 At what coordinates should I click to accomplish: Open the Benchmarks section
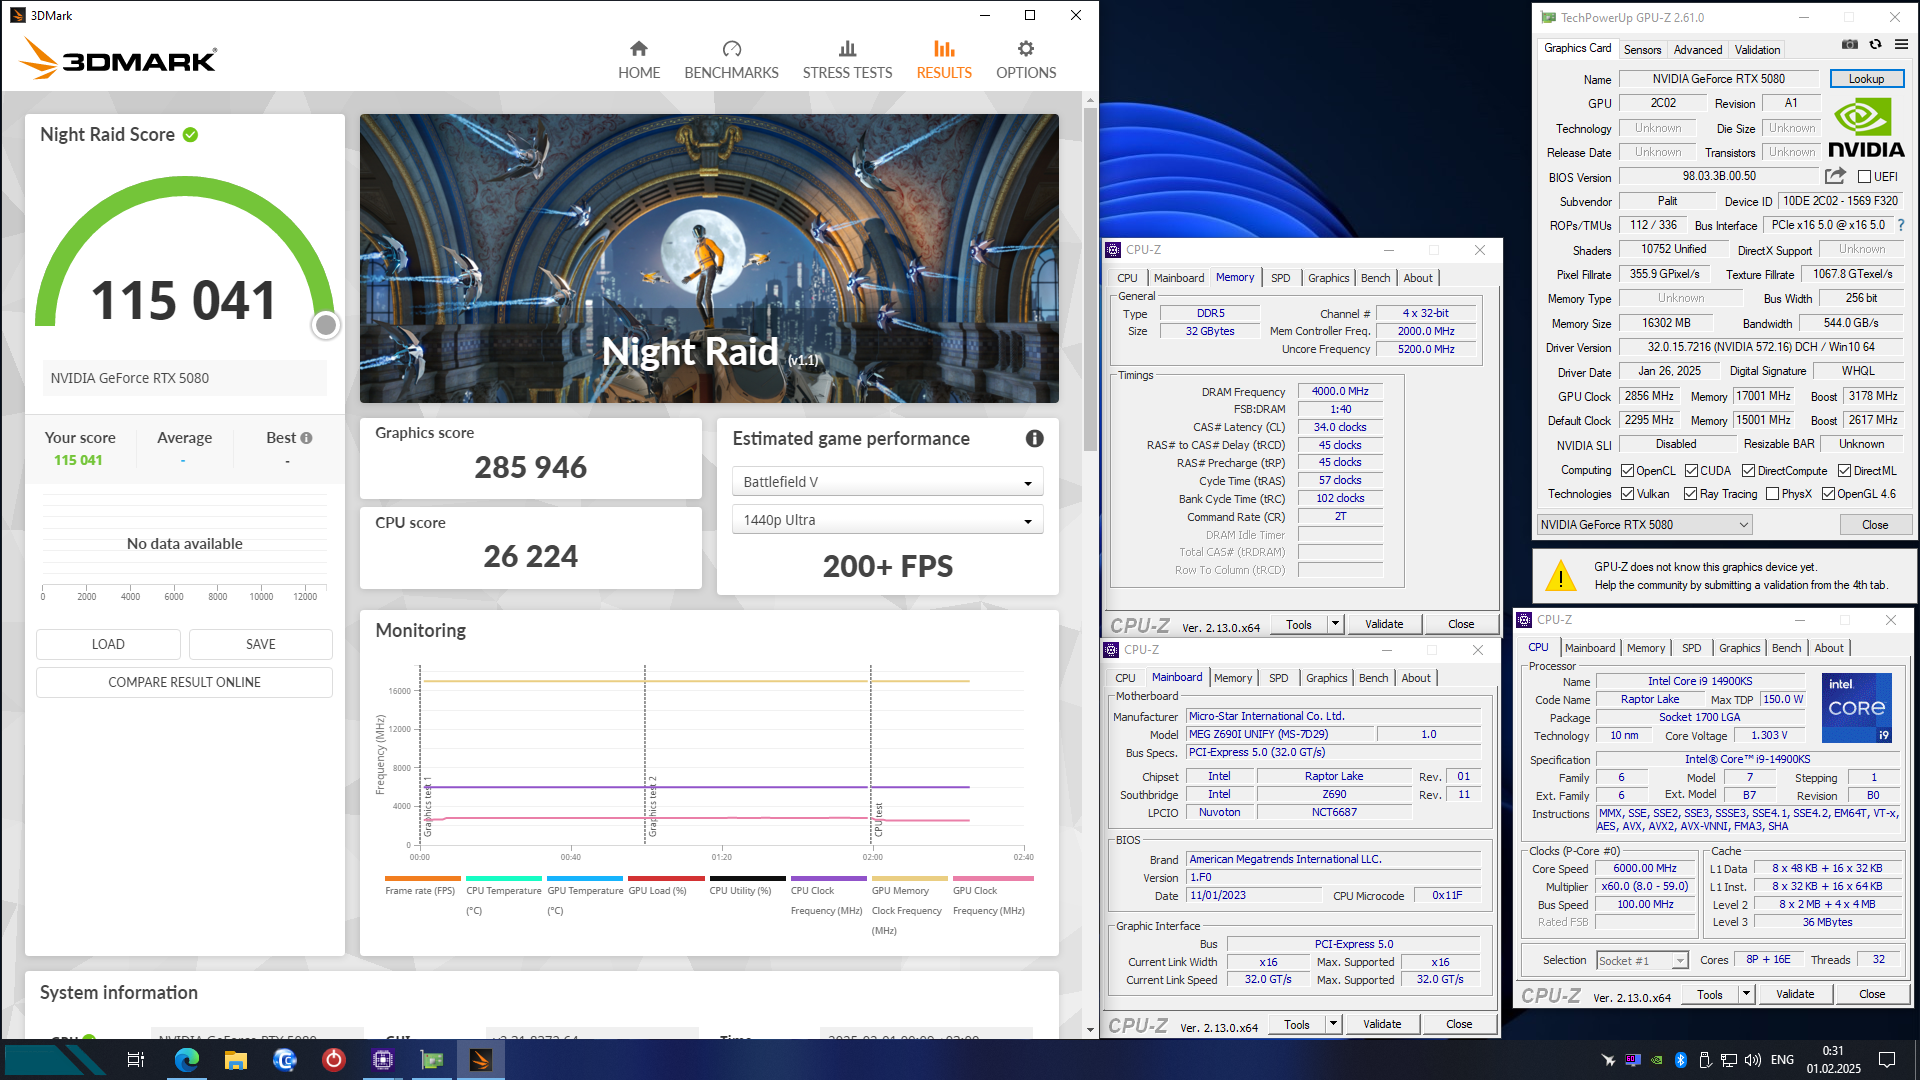(731, 60)
